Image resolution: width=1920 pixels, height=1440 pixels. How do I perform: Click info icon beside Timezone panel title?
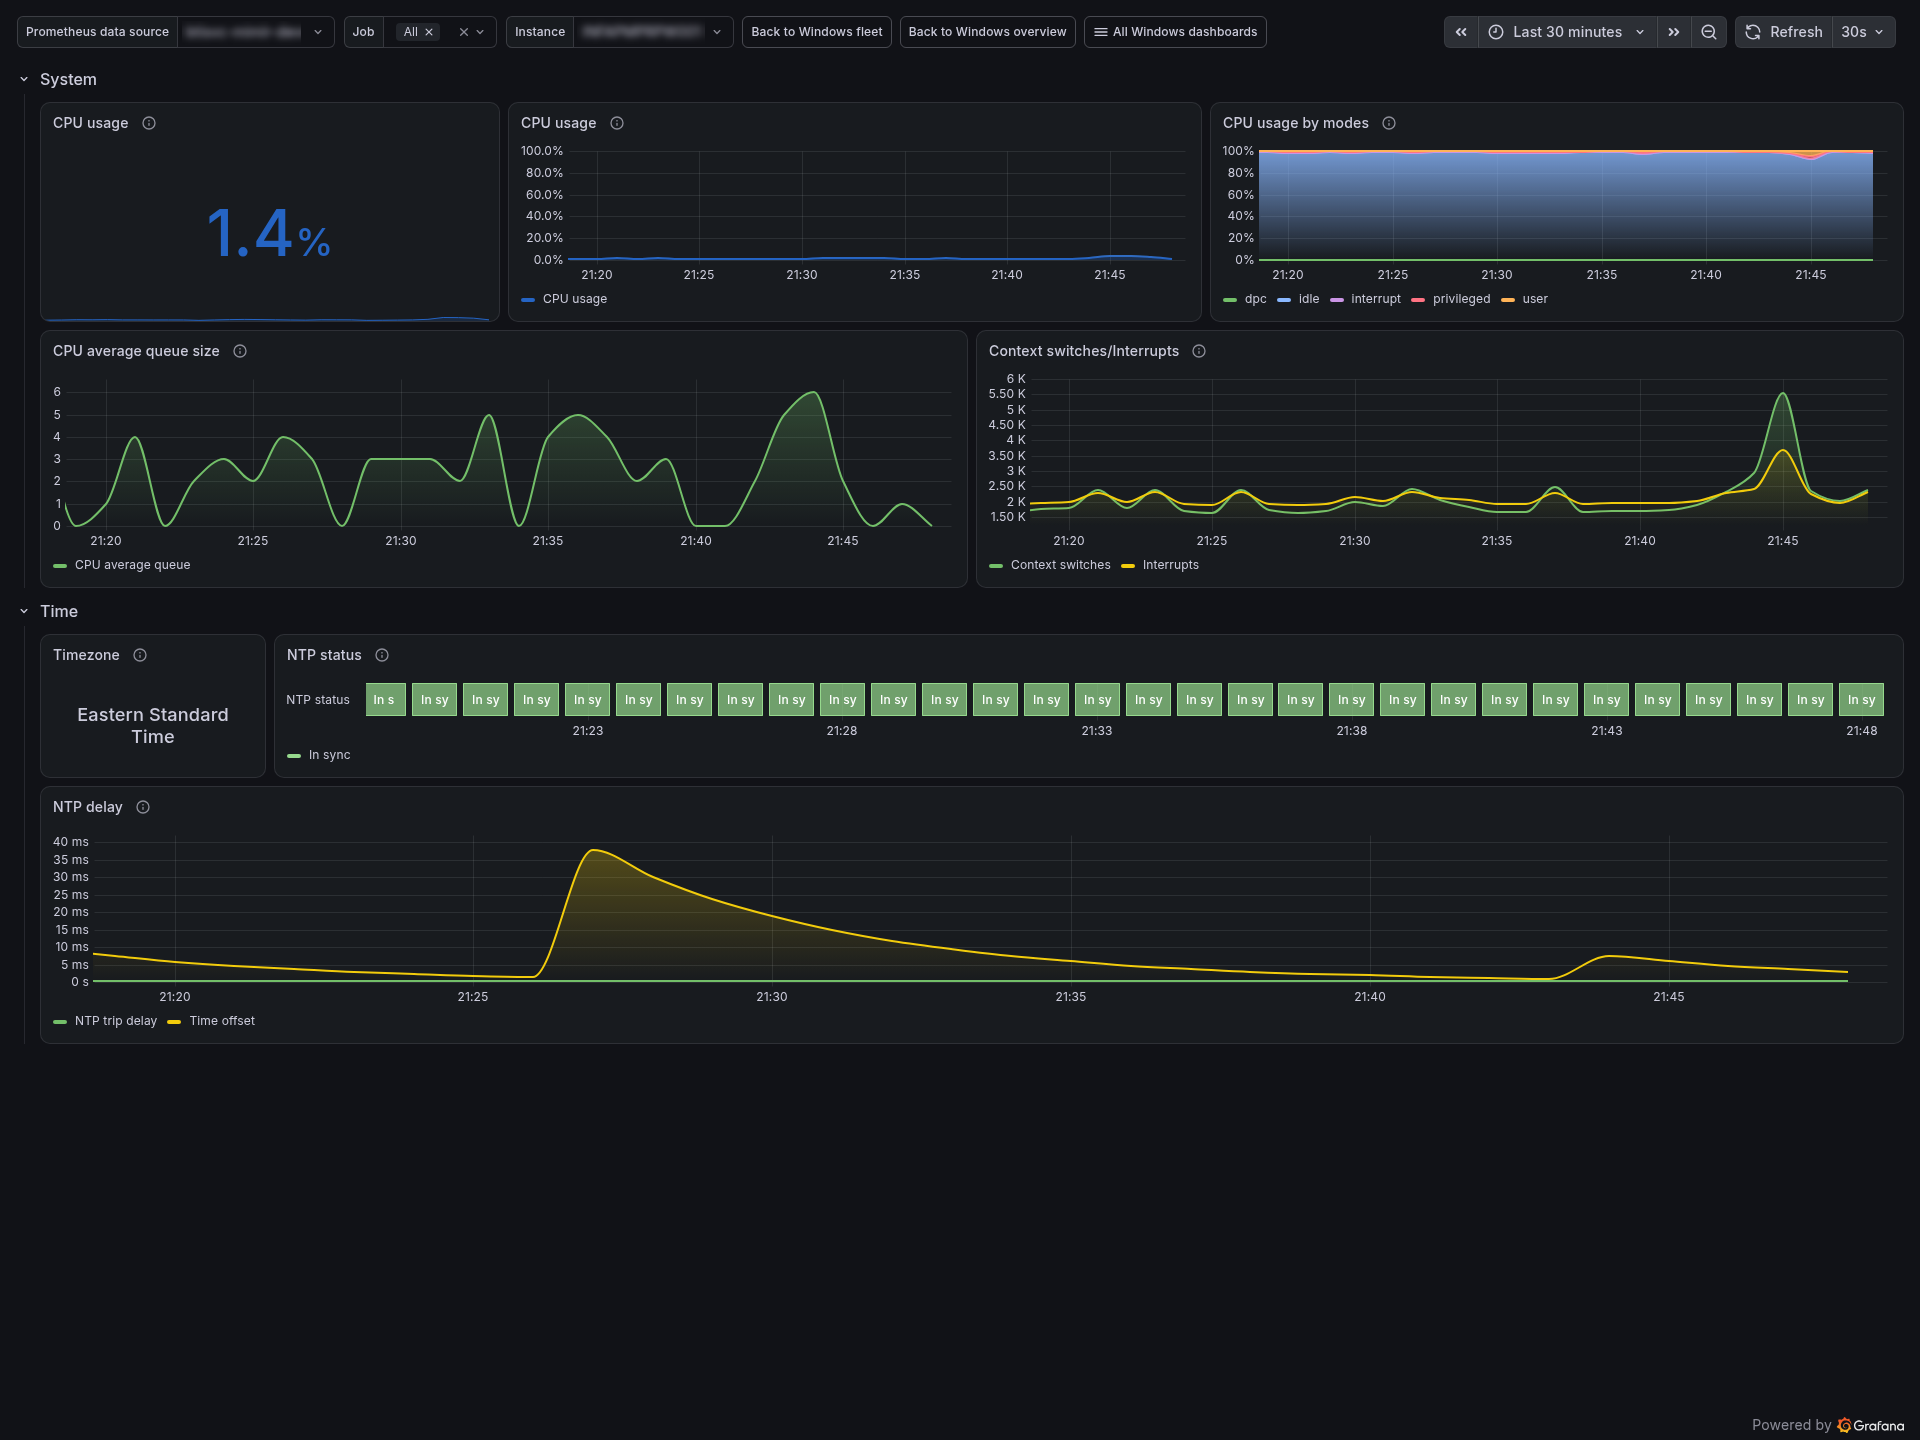[x=140, y=655]
